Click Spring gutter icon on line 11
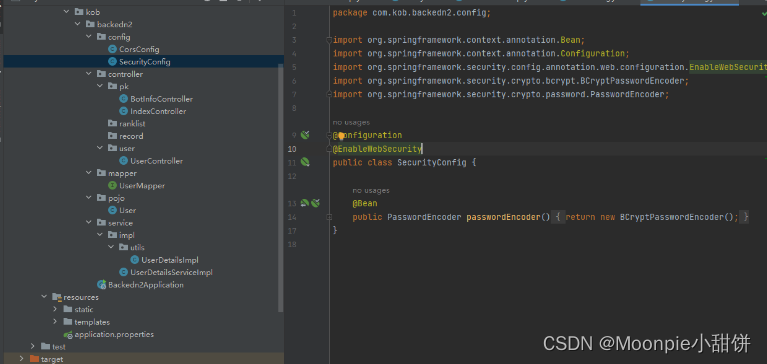 coord(305,161)
